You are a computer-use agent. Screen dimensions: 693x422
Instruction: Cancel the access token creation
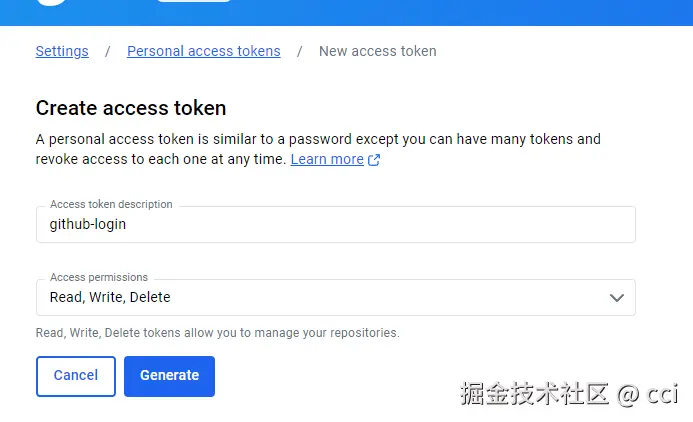76,376
